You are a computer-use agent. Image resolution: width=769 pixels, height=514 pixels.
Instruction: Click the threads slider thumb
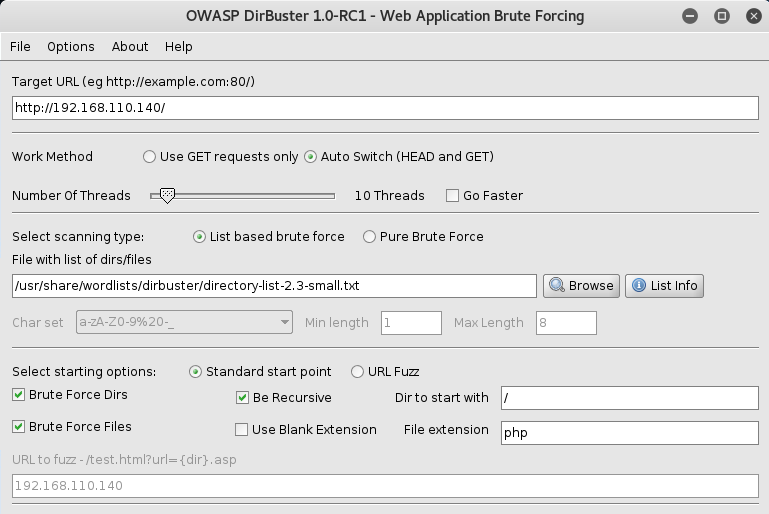167,195
